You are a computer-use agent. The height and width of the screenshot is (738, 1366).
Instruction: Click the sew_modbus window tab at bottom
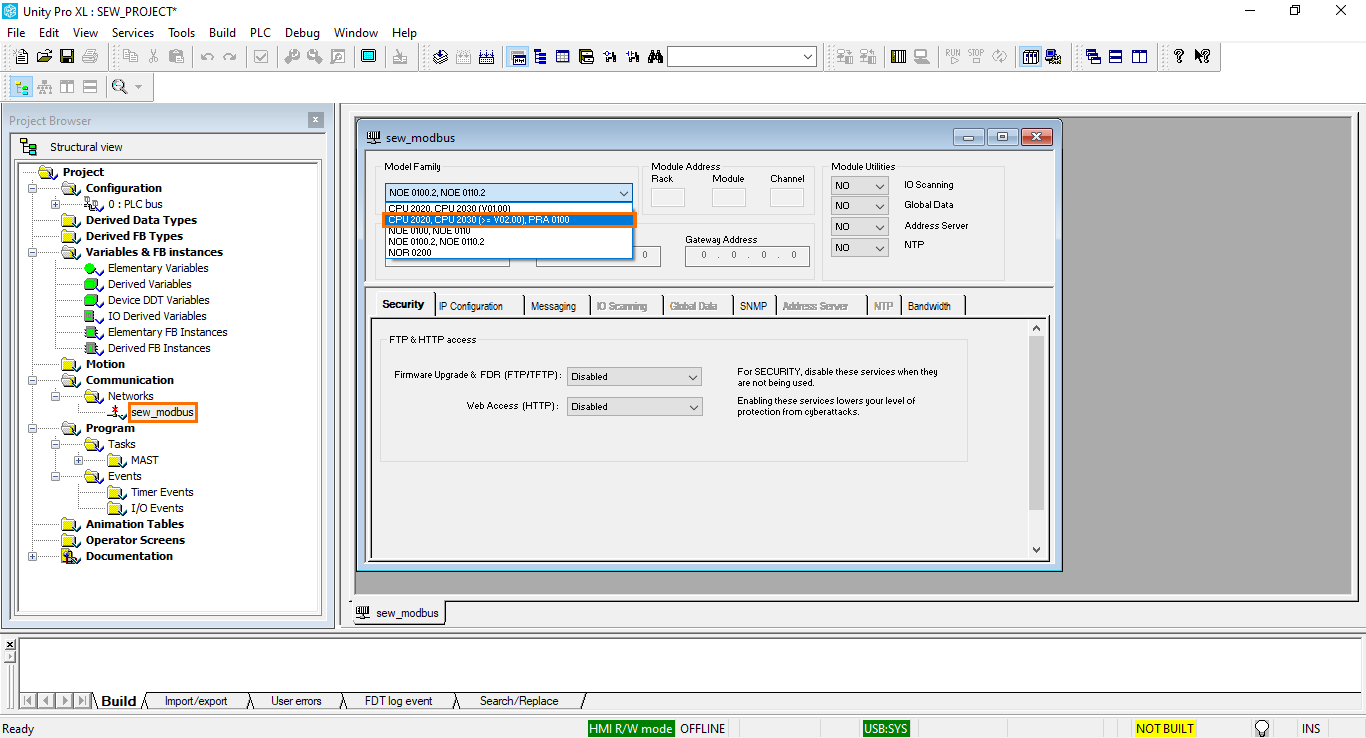(x=400, y=613)
